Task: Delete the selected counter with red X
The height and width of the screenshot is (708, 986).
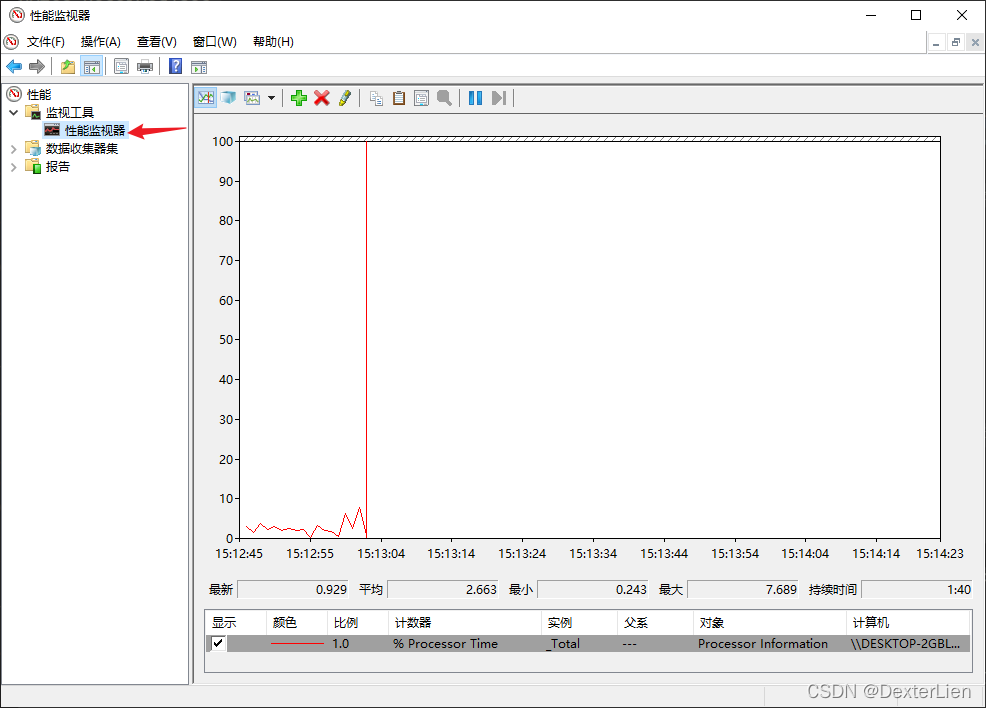Action: (x=322, y=97)
